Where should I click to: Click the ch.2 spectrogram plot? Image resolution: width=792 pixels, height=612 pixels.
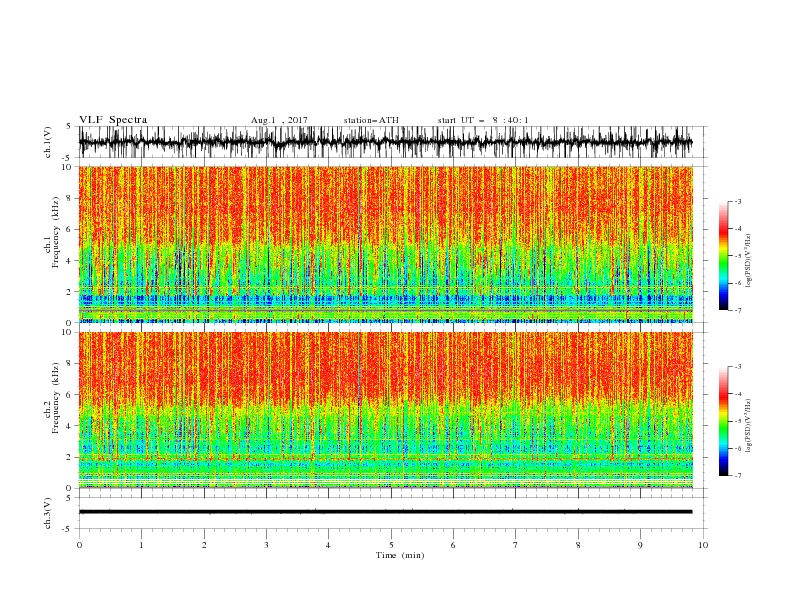pos(386,410)
